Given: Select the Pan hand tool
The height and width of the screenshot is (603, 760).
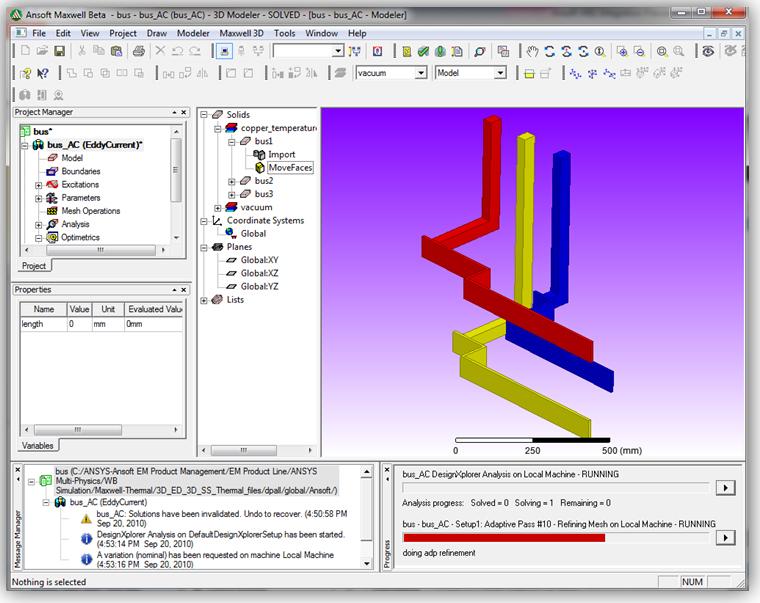Looking at the screenshot, I should tap(533, 51).
